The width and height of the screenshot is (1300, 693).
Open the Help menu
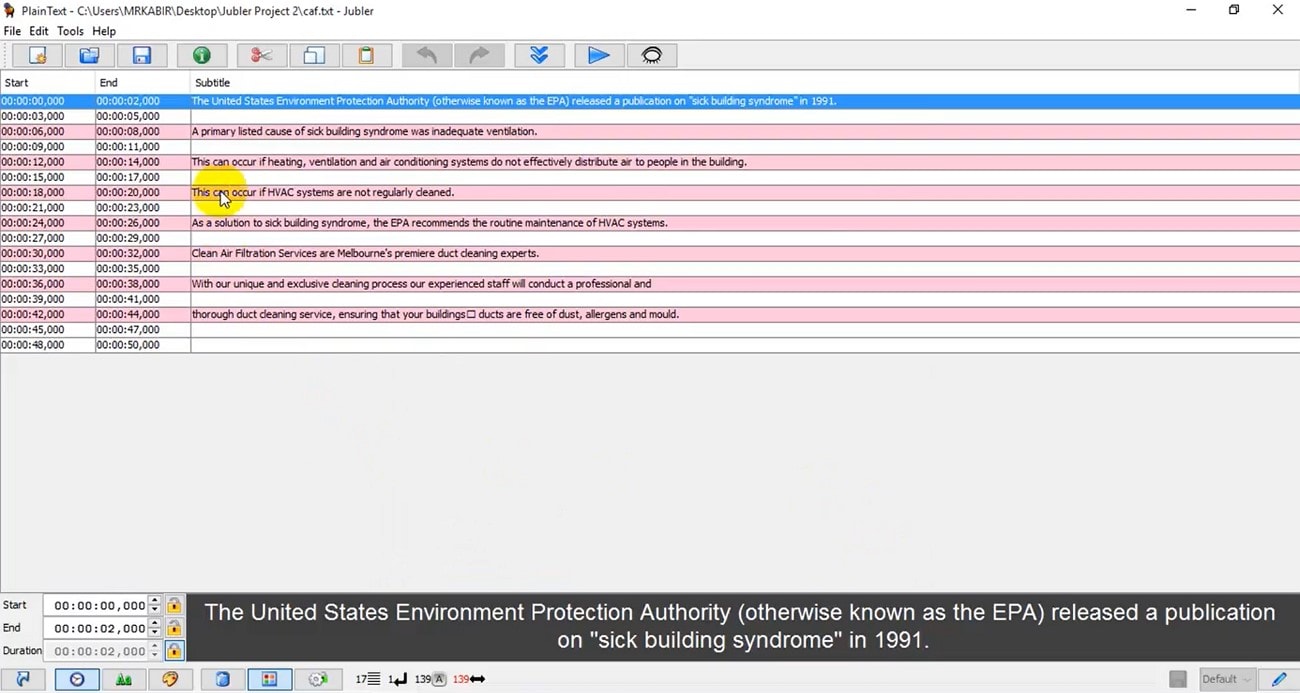pyautogui.click(x=104, y=31)
